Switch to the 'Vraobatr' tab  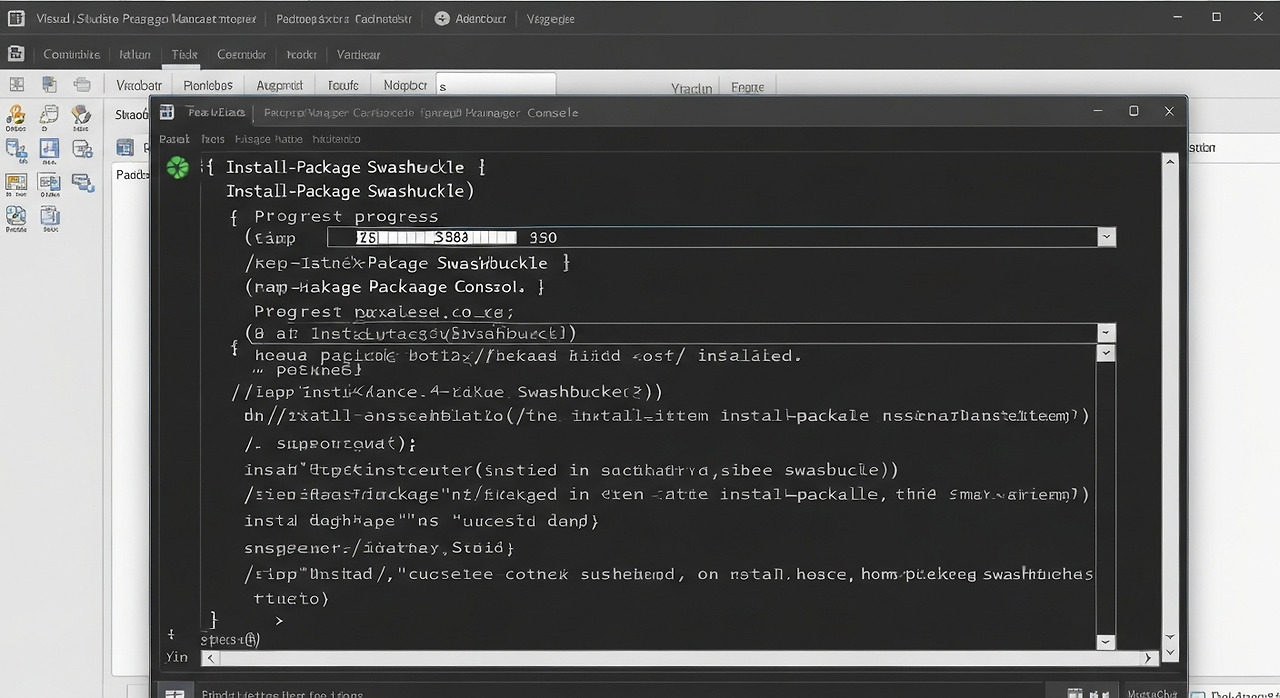tap(139, 86)
